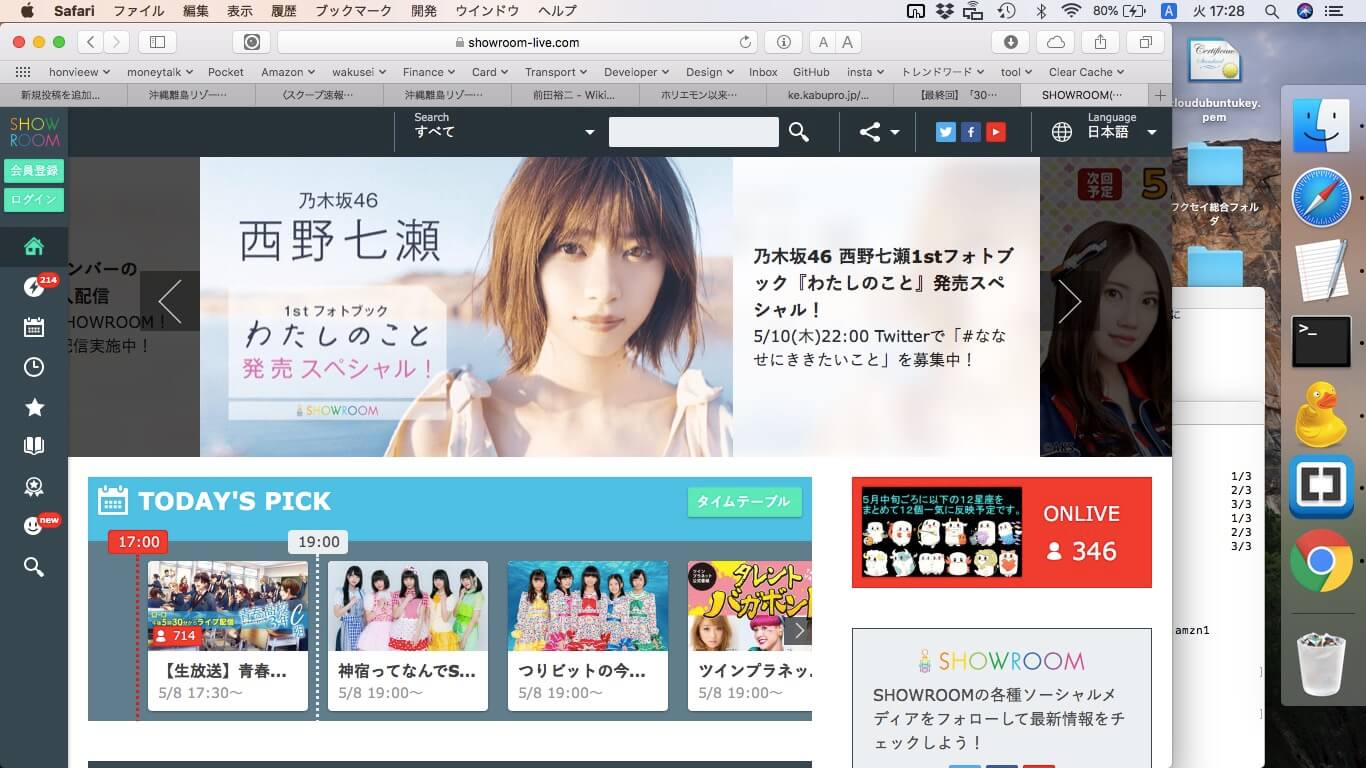1366x768 pixels.
Task: Expand the Finance bookmarks folder
Action: pos(429,72)
